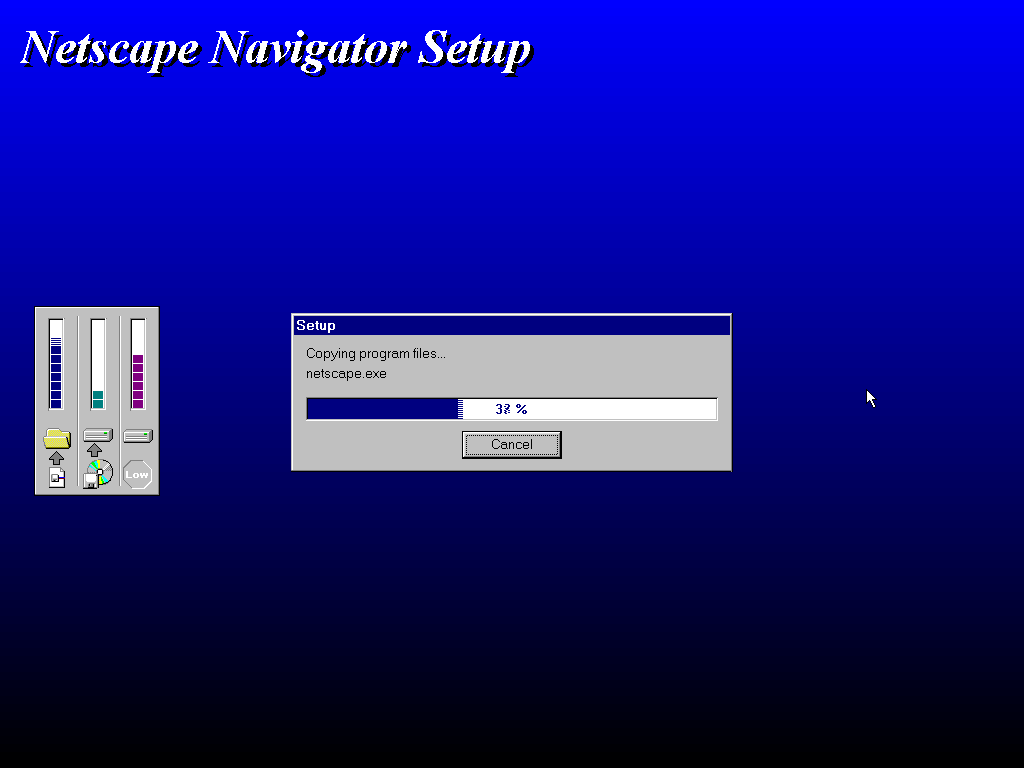The width and height of the screenshot is (1024, 768).
Task: Click the teal media progress gauge
Action: 98,364
